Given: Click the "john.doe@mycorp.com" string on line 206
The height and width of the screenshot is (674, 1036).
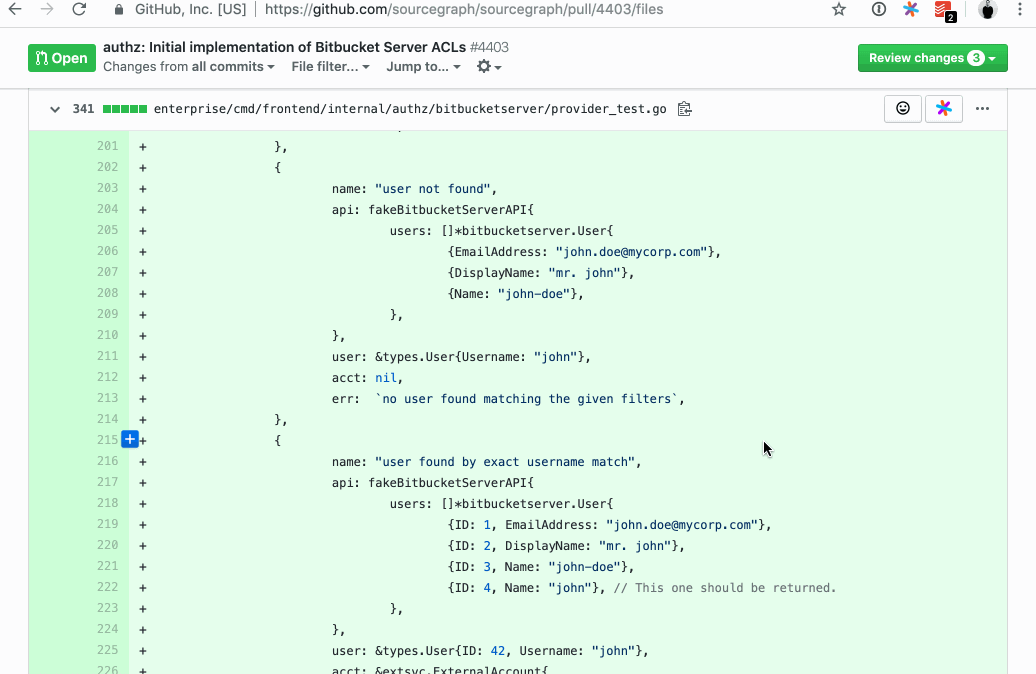Looking at the screenshot, I should pyautogui.click(x=632, y=252).
